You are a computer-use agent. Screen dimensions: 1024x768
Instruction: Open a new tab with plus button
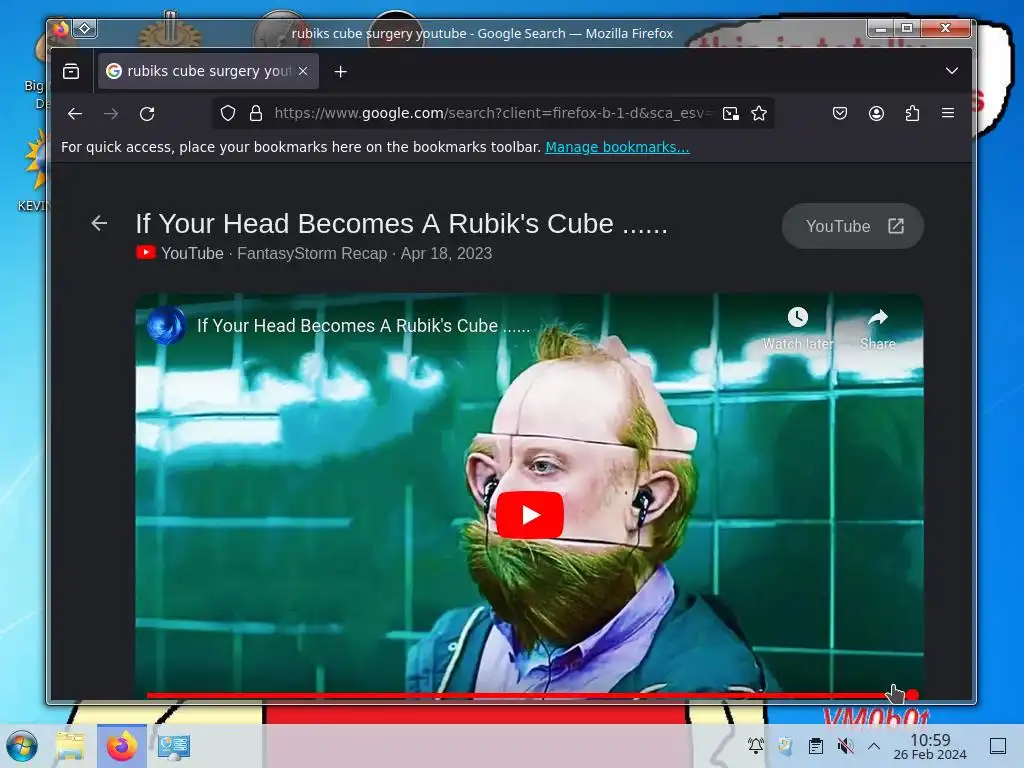point(340,72)
